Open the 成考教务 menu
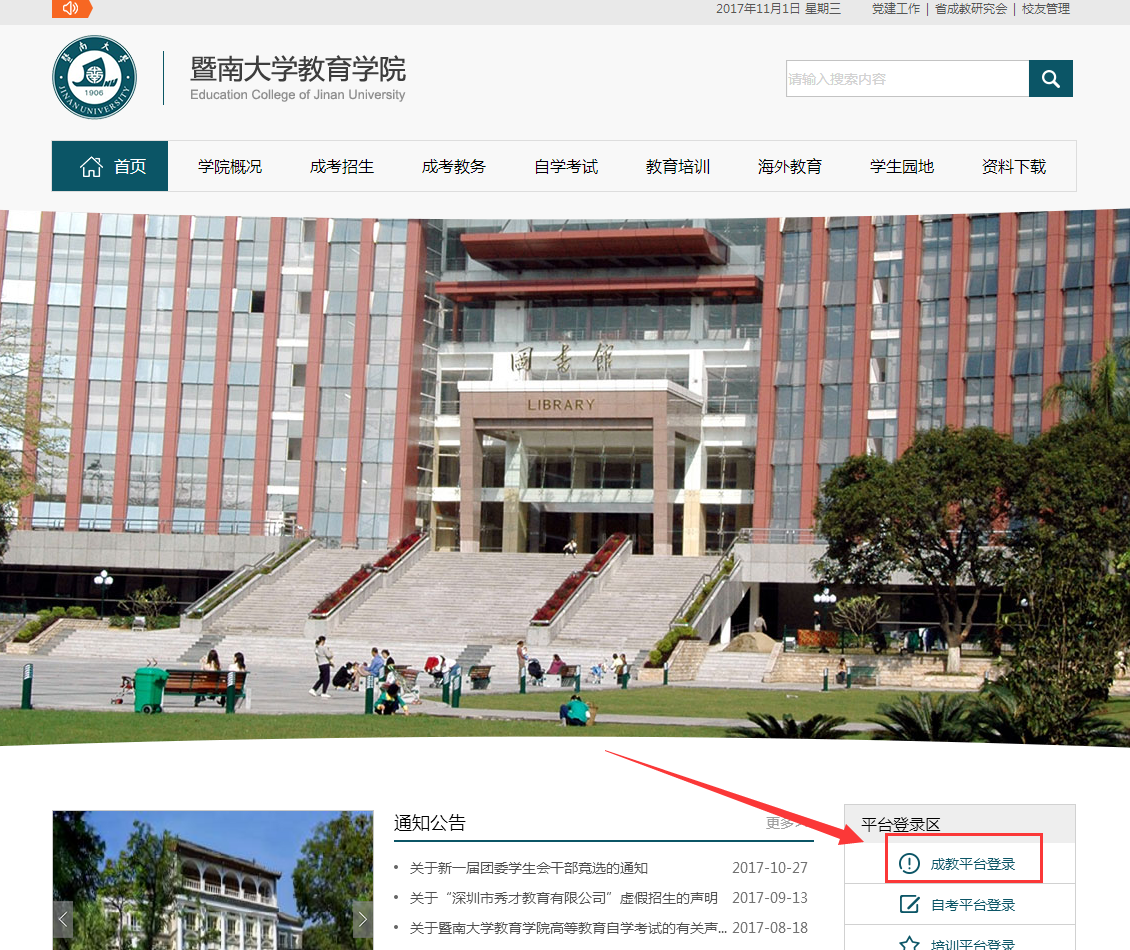This screenshot has height=950, width=1130. (454, 167)
